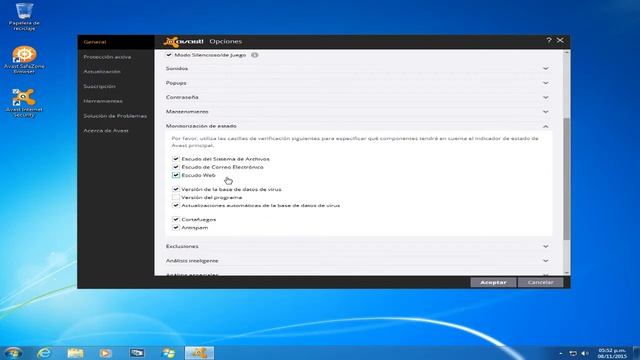Click the scrollbar down arrow
Viewport: 640px width, 360px height.
point(567,272)
